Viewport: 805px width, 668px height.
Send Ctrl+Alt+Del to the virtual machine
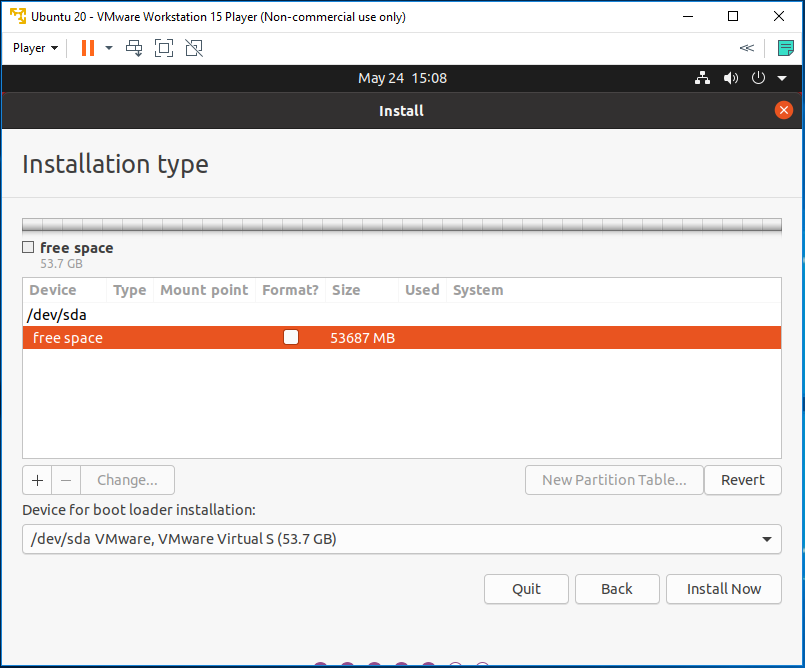tap(135, 48)
